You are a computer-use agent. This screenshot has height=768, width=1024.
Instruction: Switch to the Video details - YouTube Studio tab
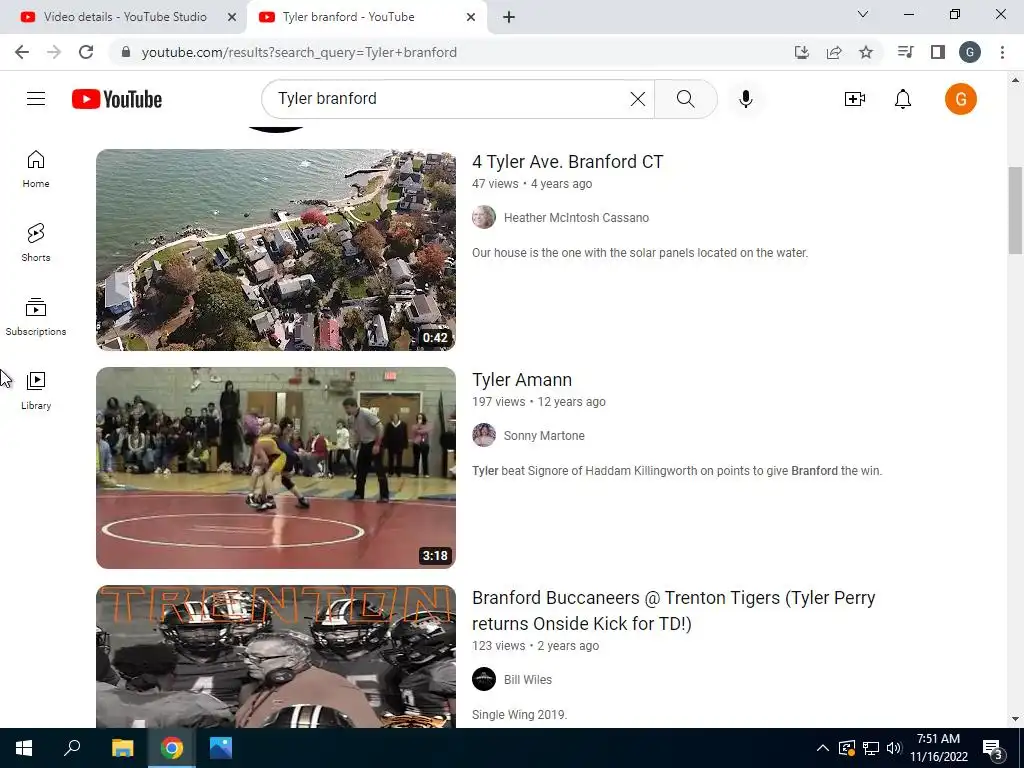(125, 17)
